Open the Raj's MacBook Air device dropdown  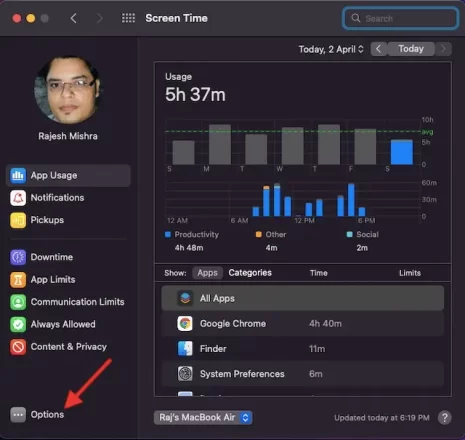pyautogui.click(x=203, y=417)
